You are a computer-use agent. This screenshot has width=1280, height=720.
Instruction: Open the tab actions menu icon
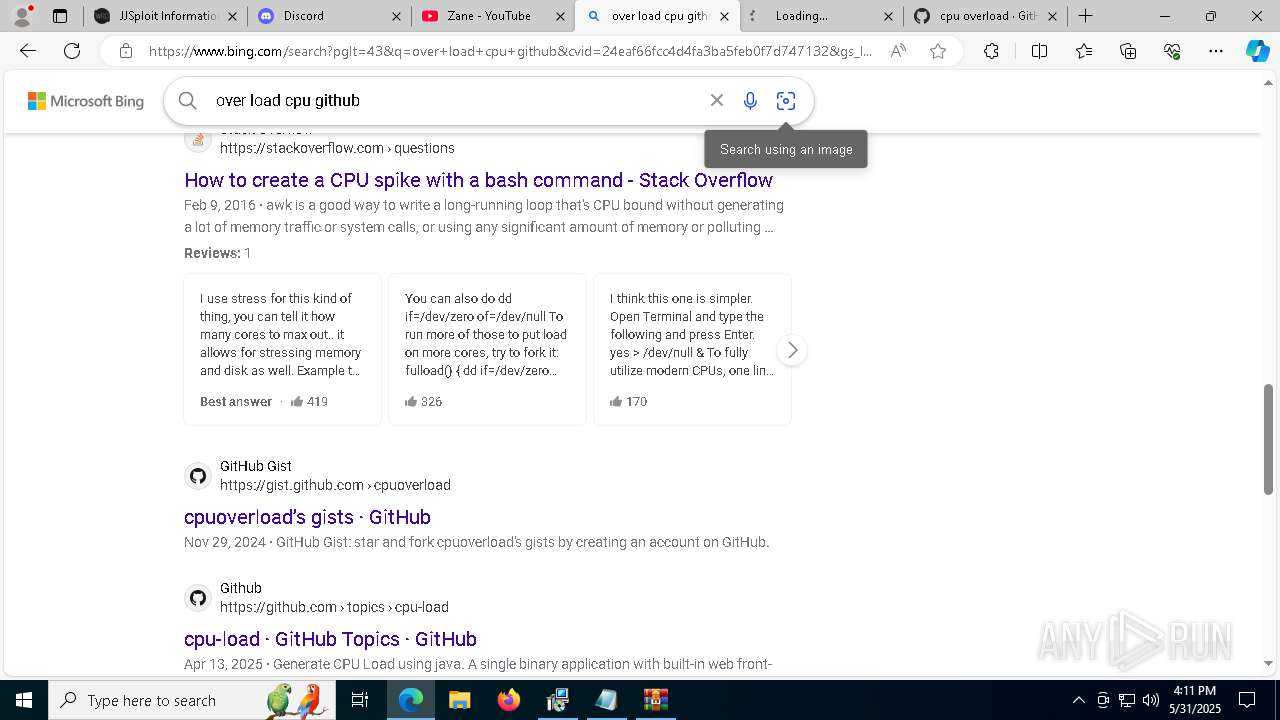(60, 16)
